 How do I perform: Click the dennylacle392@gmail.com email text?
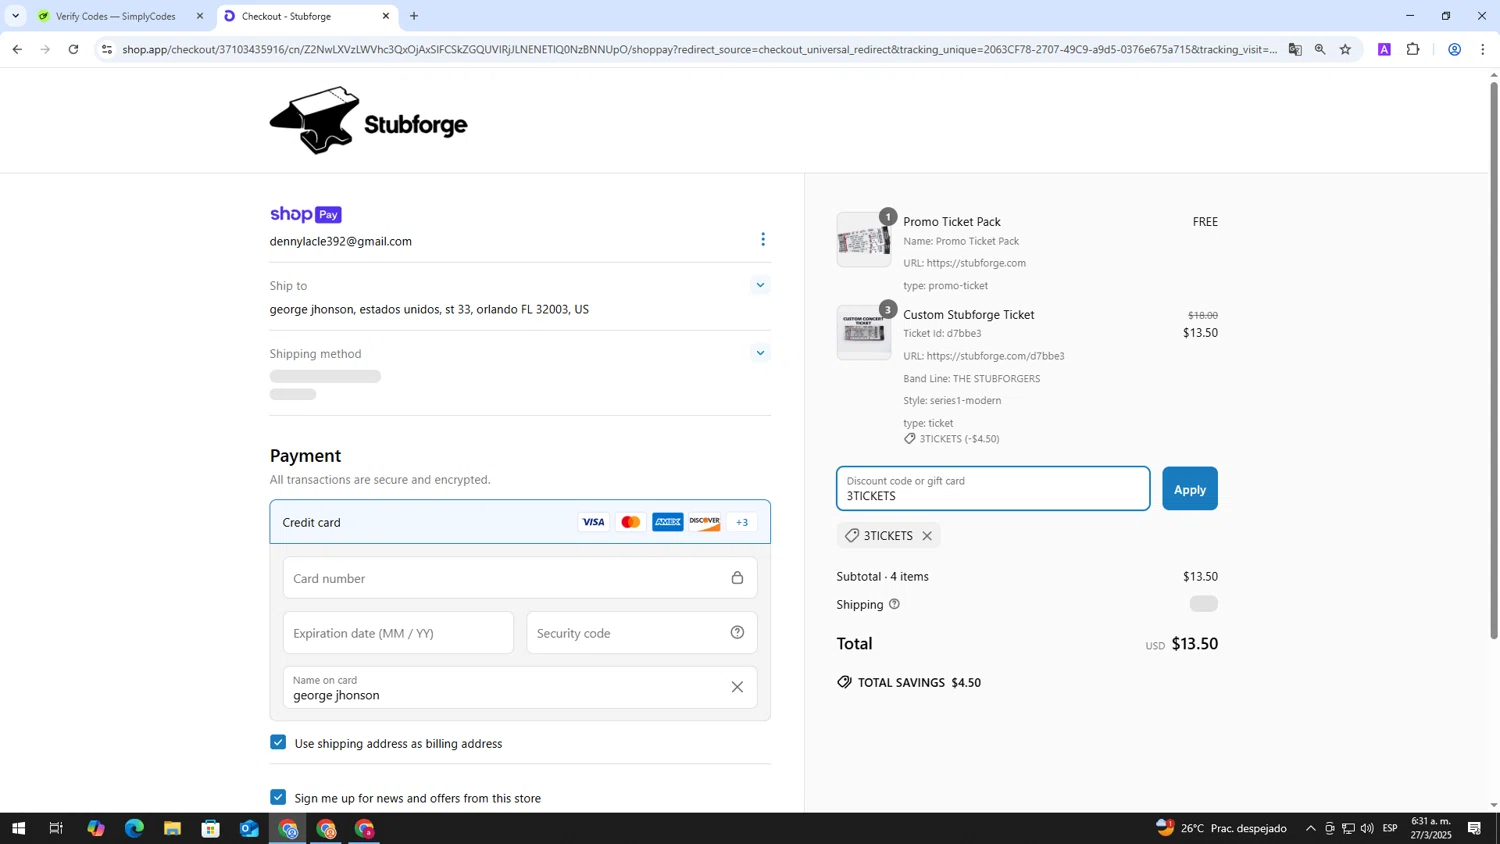tap(341, 241)
